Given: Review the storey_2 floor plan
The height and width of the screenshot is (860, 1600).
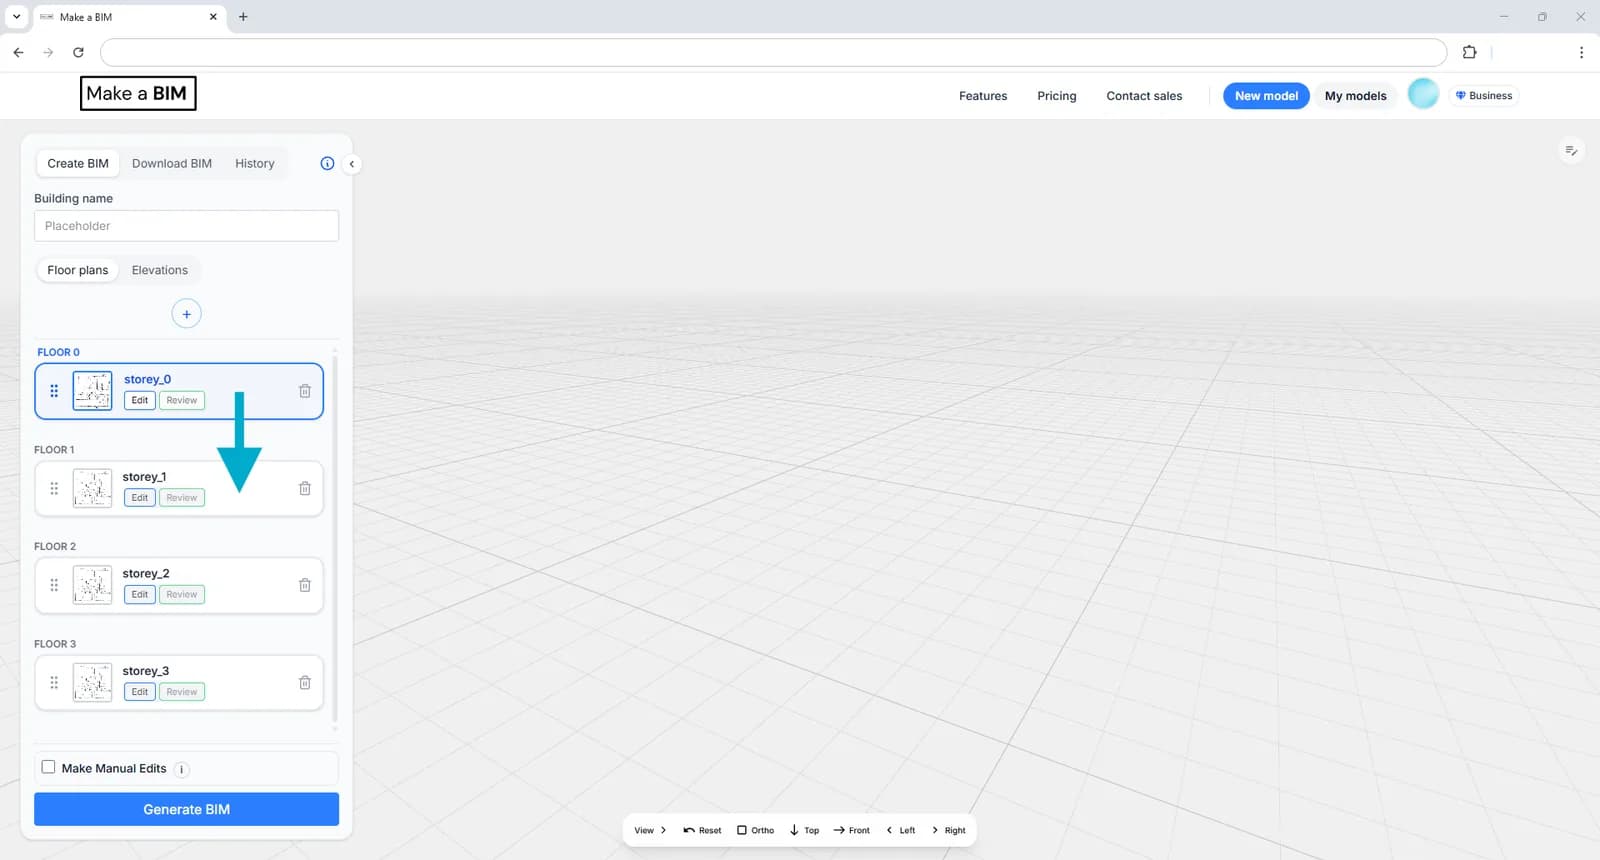Looking at the screenshot, I should pyautogui.click(x=182, y=595).
